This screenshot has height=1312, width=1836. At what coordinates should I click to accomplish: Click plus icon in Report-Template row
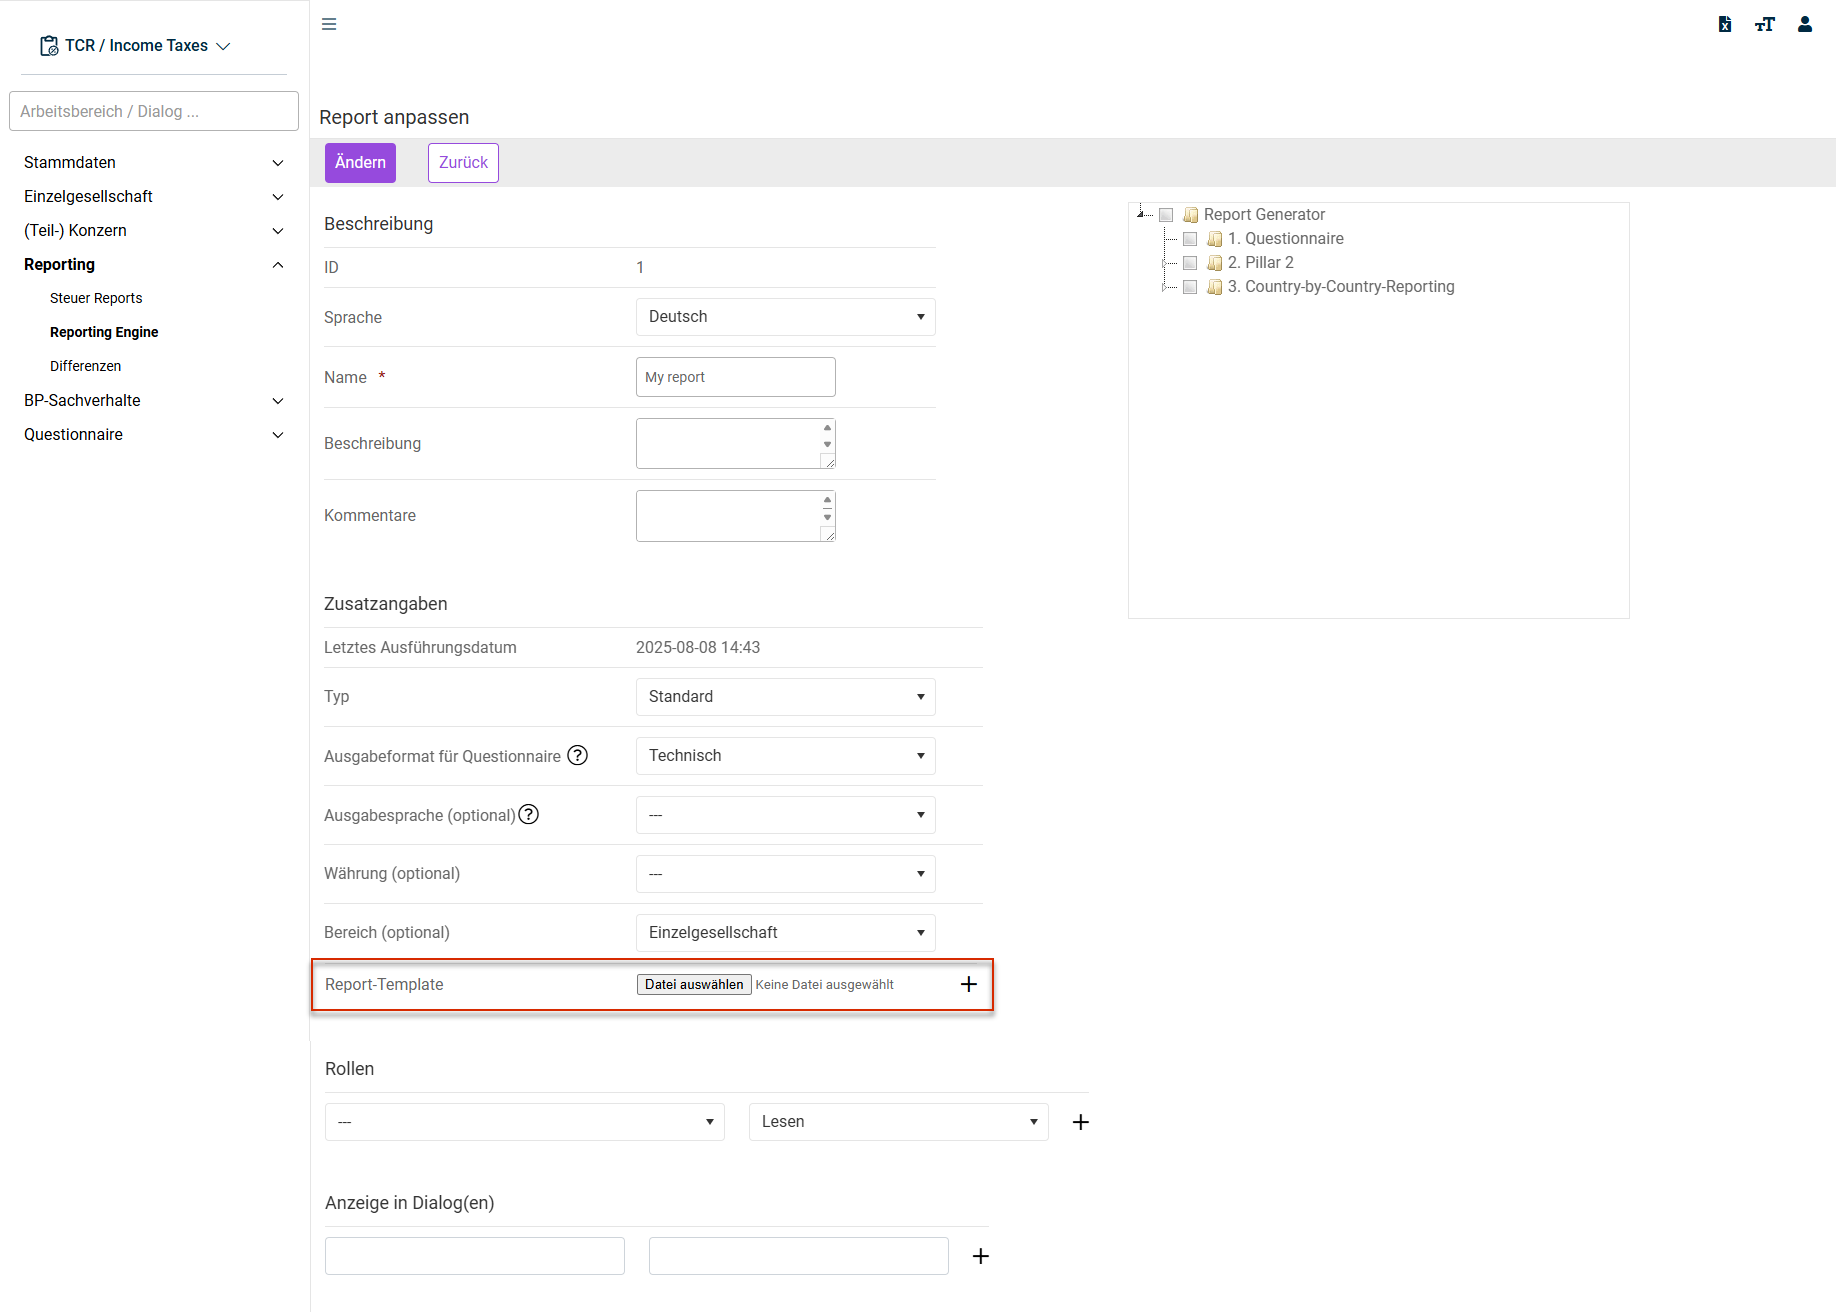tap(968, 984)
